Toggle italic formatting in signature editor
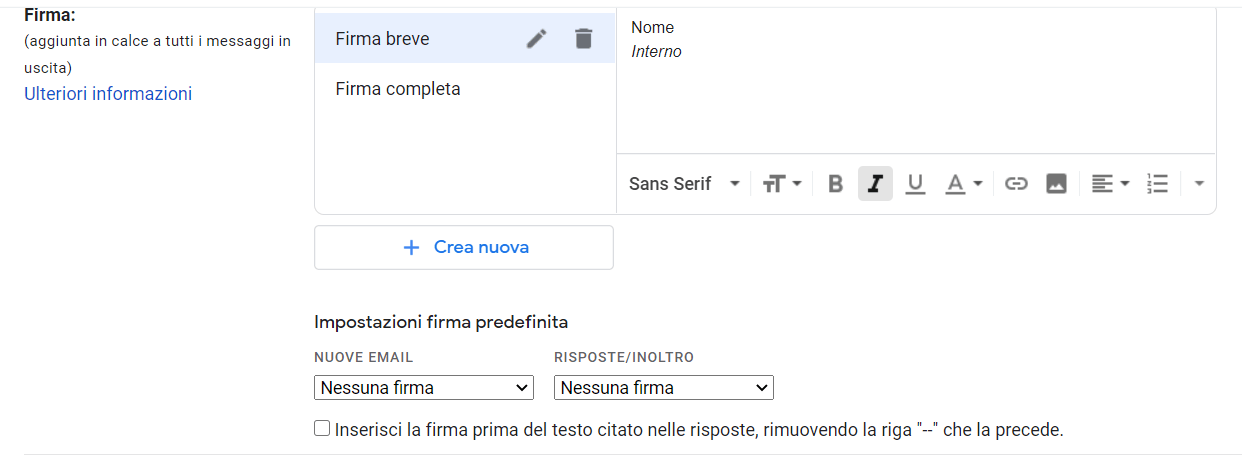 pyautogui.click(x=875, y=184)
